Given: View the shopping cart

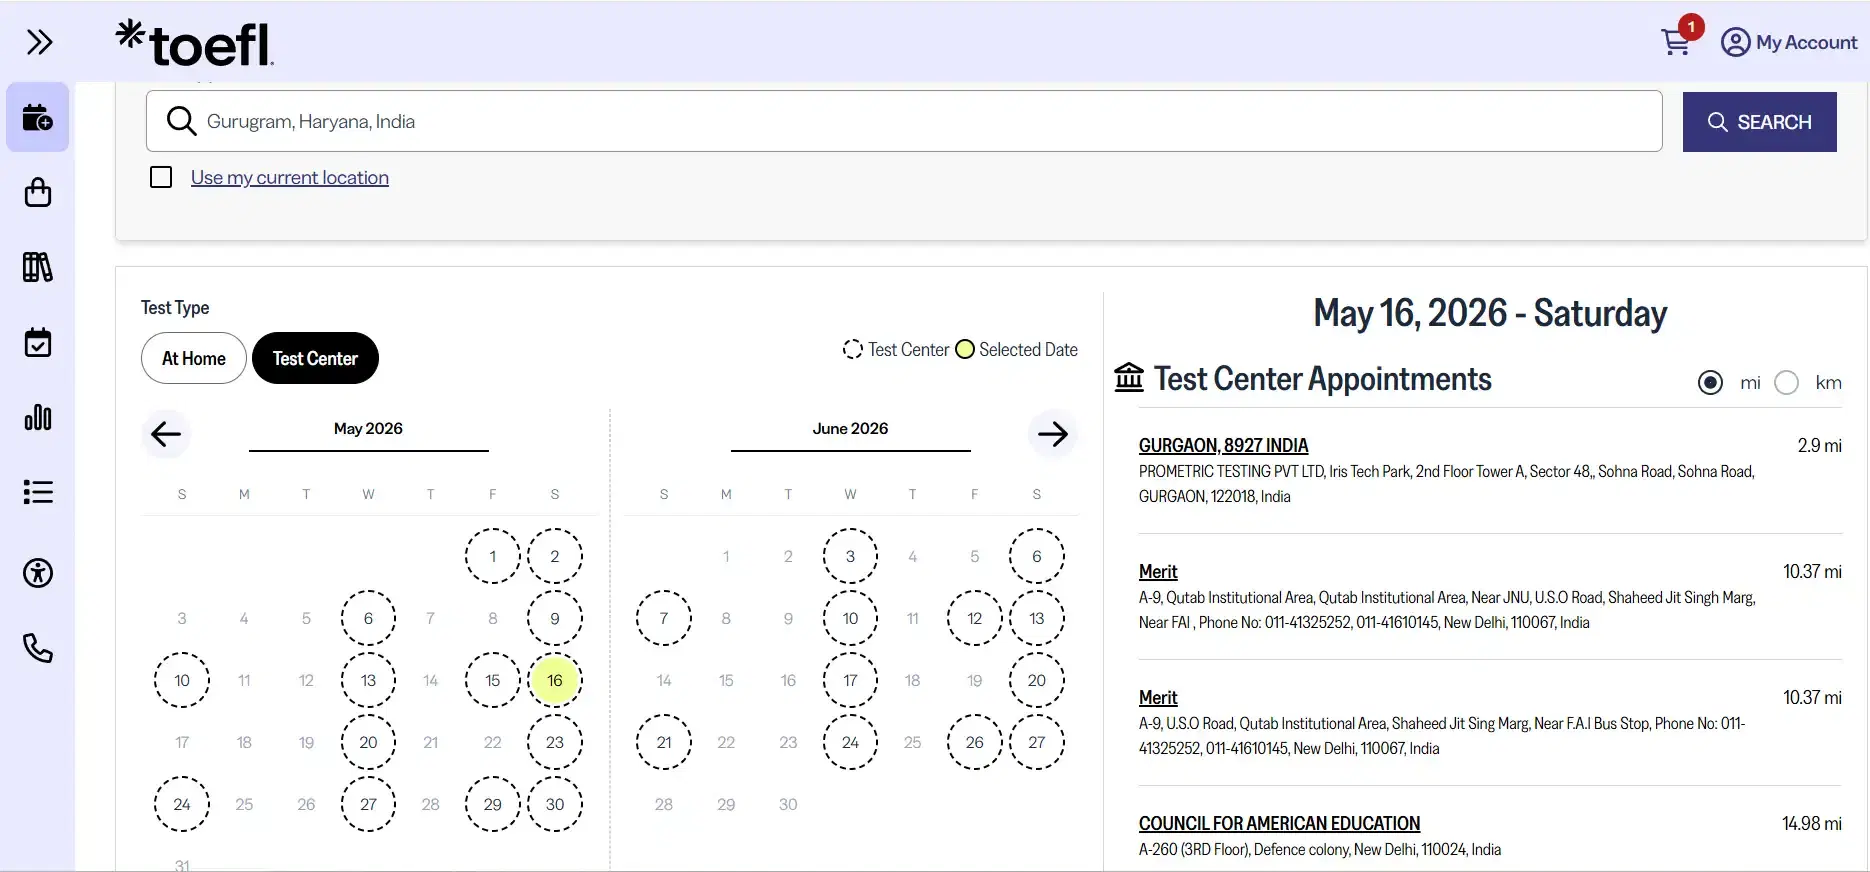Looking at the screenshot, I should tap(1676, 42).
